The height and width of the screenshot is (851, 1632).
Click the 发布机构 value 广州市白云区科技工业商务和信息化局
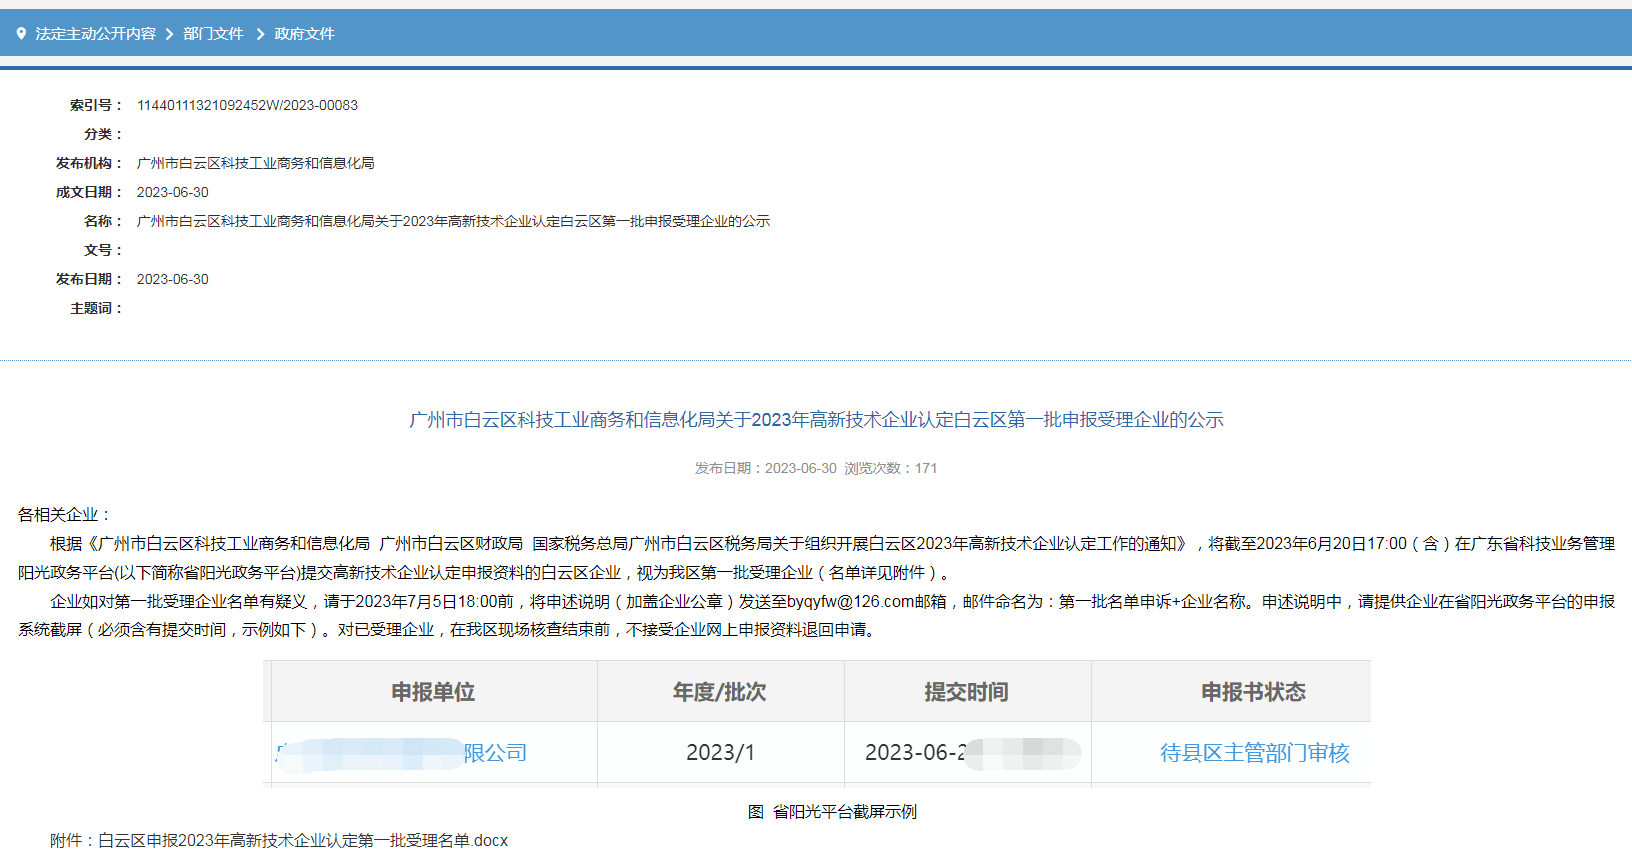click(255, 163)
